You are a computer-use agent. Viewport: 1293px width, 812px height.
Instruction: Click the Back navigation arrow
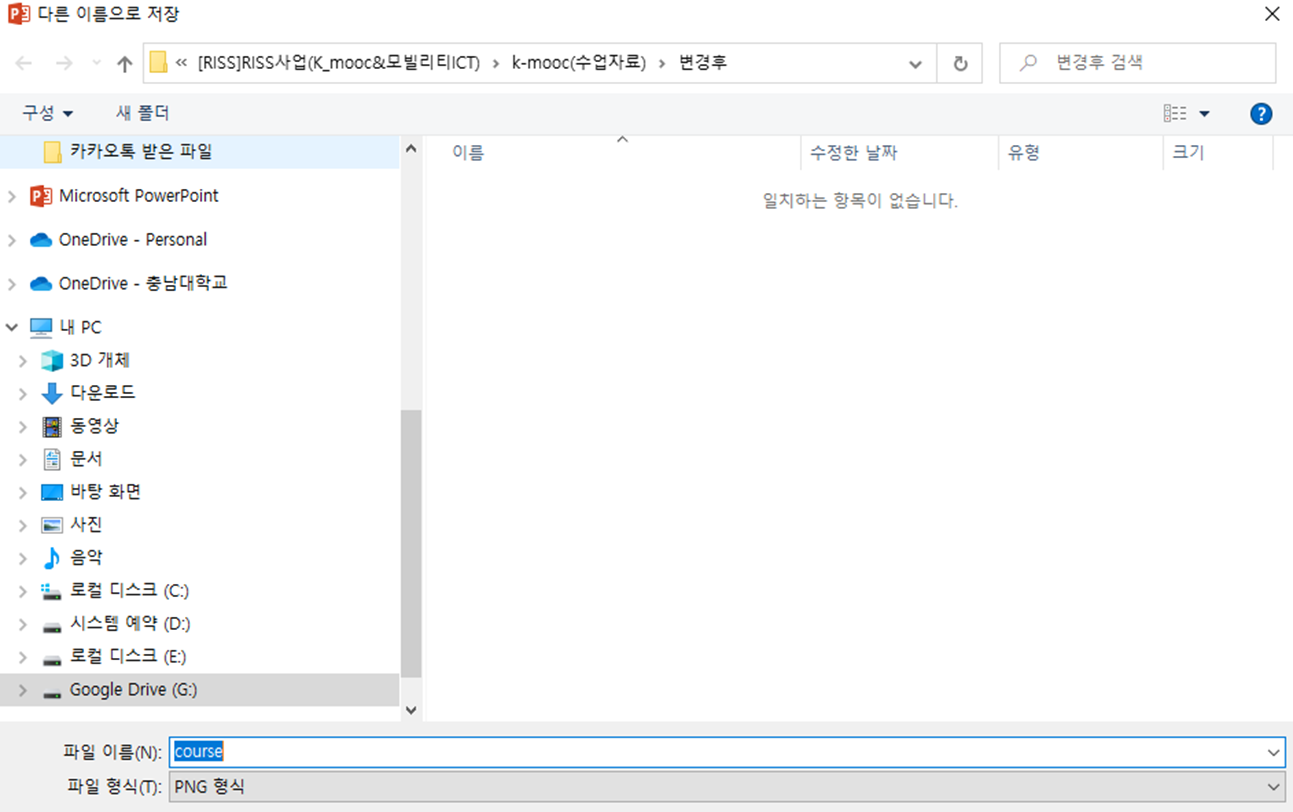point(24,63)
